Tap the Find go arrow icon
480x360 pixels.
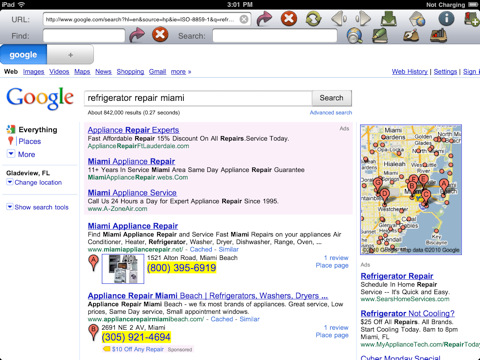pos(137,35)
